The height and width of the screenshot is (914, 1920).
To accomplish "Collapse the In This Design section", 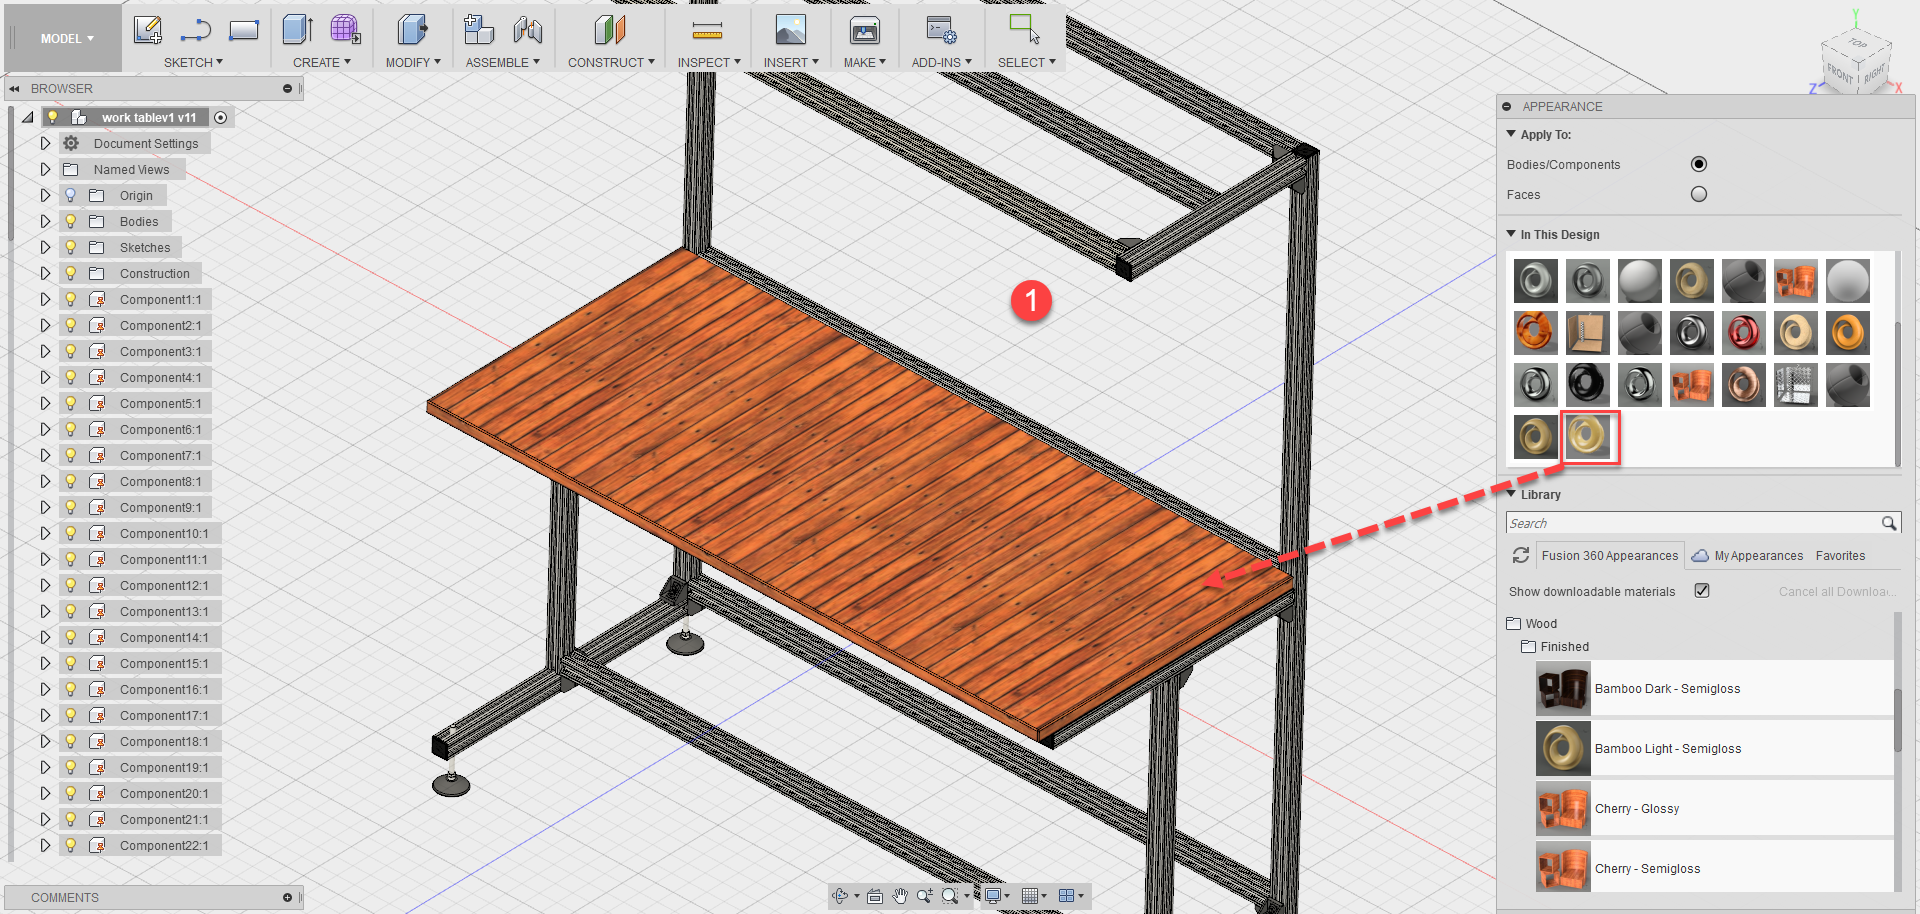I will (x=1511, y=234).
